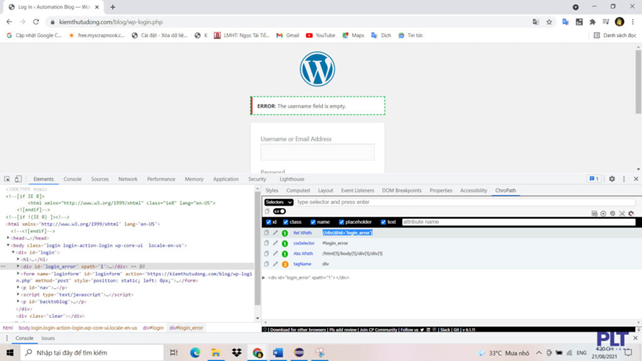
Task: Uncheck the class attribute checkbox
Action: [285, 222]
